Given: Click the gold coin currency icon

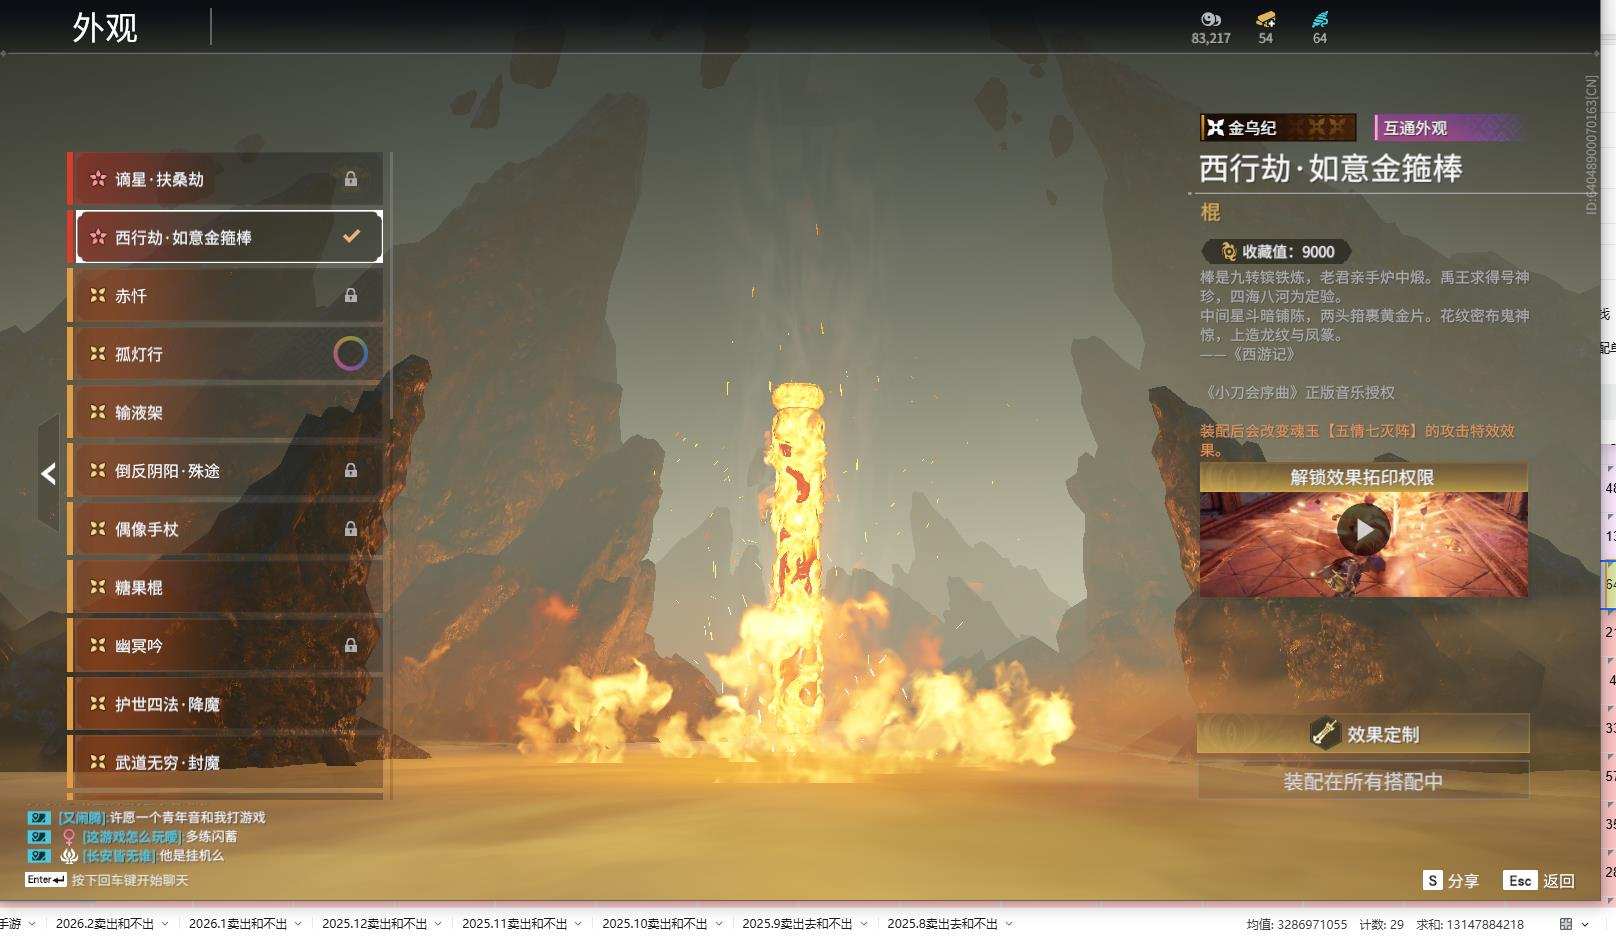Looking at the screenshot, I should pos(1210,19).
